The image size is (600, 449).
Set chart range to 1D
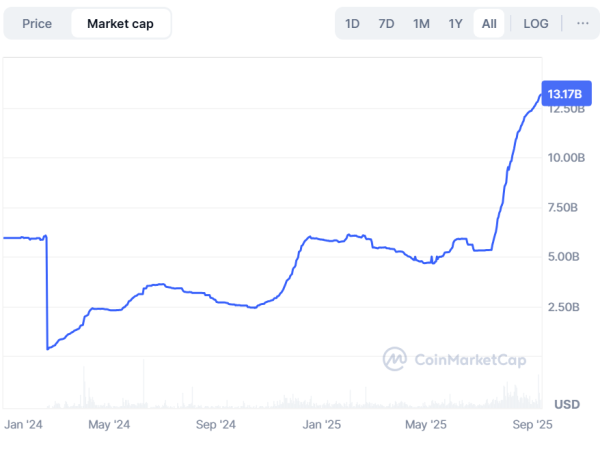pos(353,23)
